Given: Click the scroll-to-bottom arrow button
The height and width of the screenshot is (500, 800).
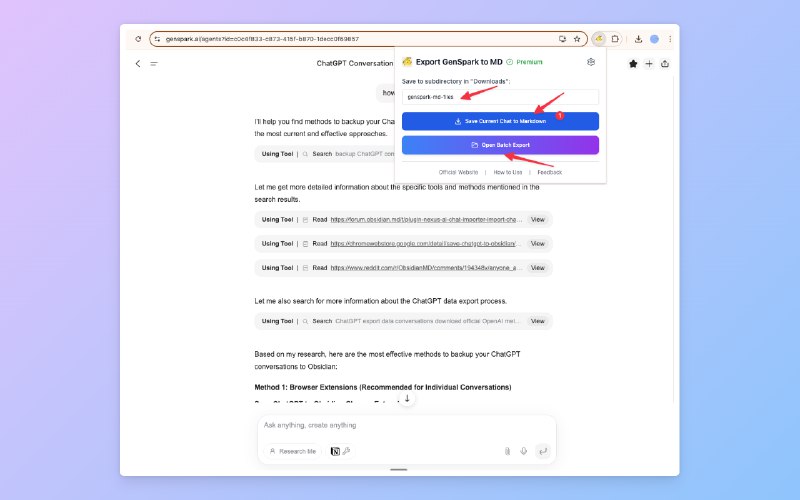Looking at the screenshot, I should coord(406,398).
